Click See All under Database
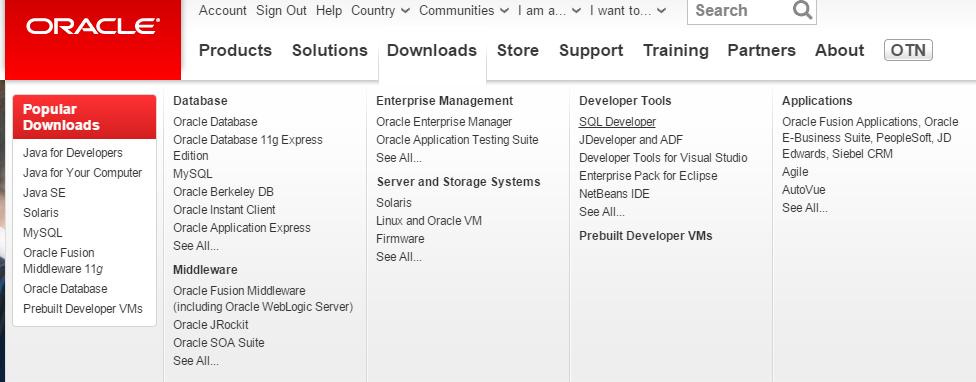Viewport: 976px width, 382px height. click(196, 246)
